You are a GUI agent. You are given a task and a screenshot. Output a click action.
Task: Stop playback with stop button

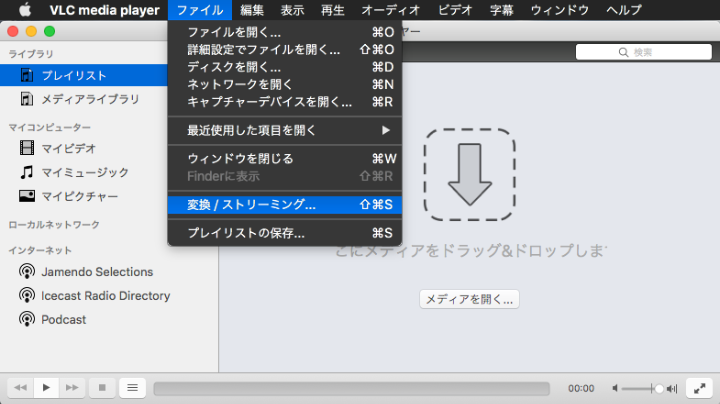point(102,388)
